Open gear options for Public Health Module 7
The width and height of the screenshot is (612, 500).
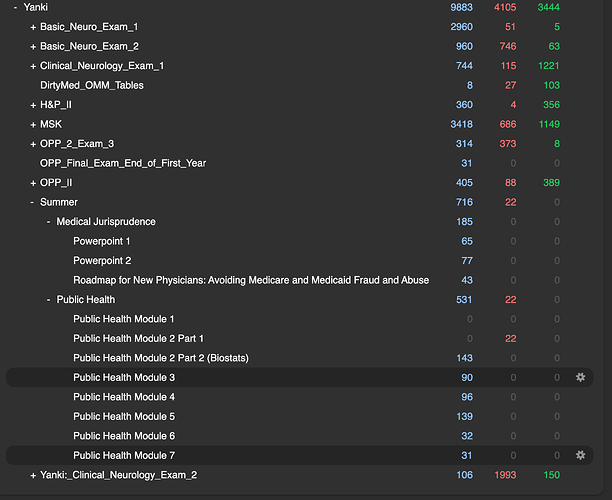[580, 455]
